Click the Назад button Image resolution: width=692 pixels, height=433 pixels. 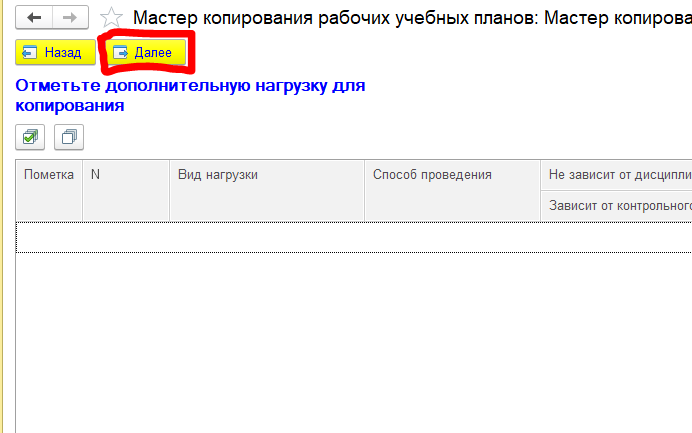pyautogui.click(x=56, y=53)
